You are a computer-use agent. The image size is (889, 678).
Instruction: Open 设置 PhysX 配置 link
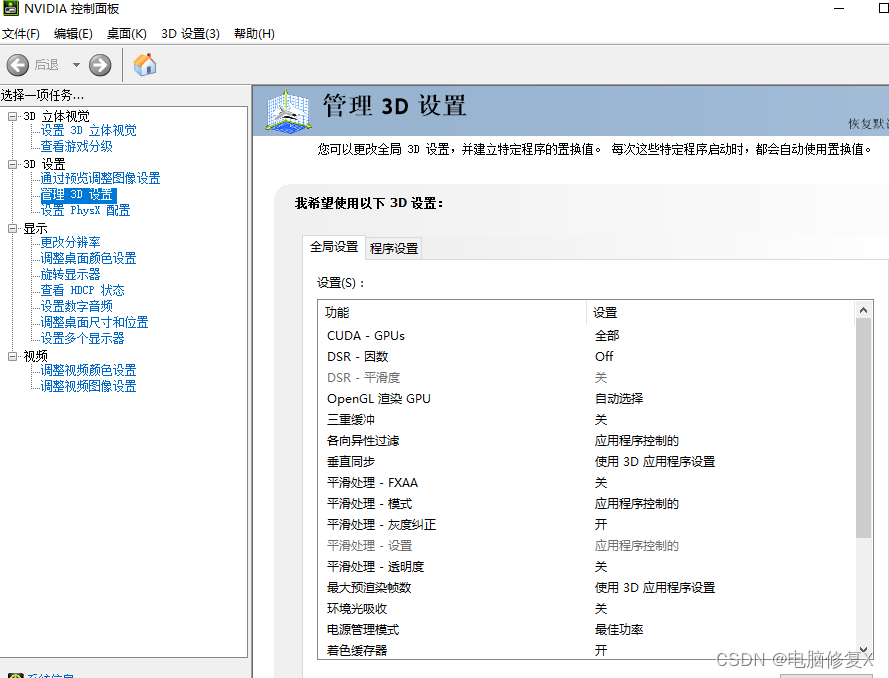86,210
